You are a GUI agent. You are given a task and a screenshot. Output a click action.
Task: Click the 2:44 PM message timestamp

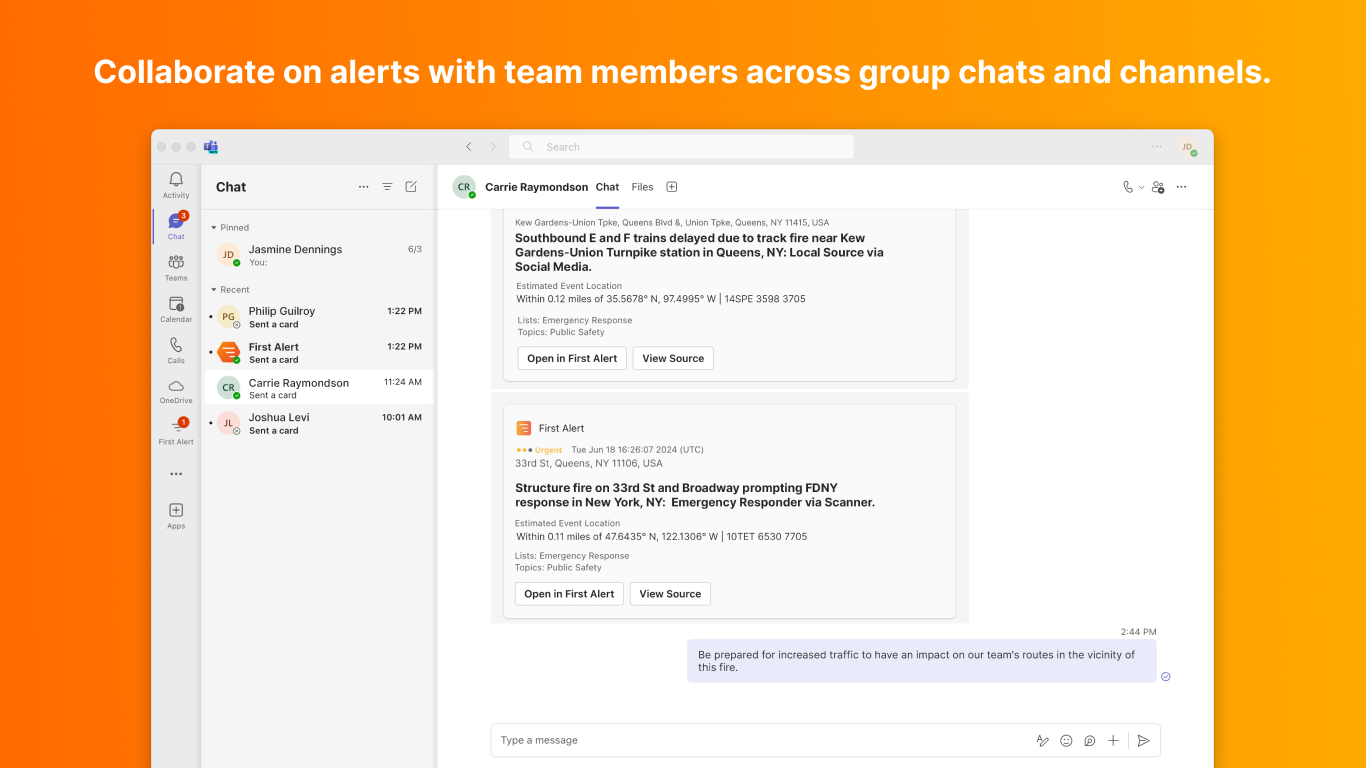1138,632
